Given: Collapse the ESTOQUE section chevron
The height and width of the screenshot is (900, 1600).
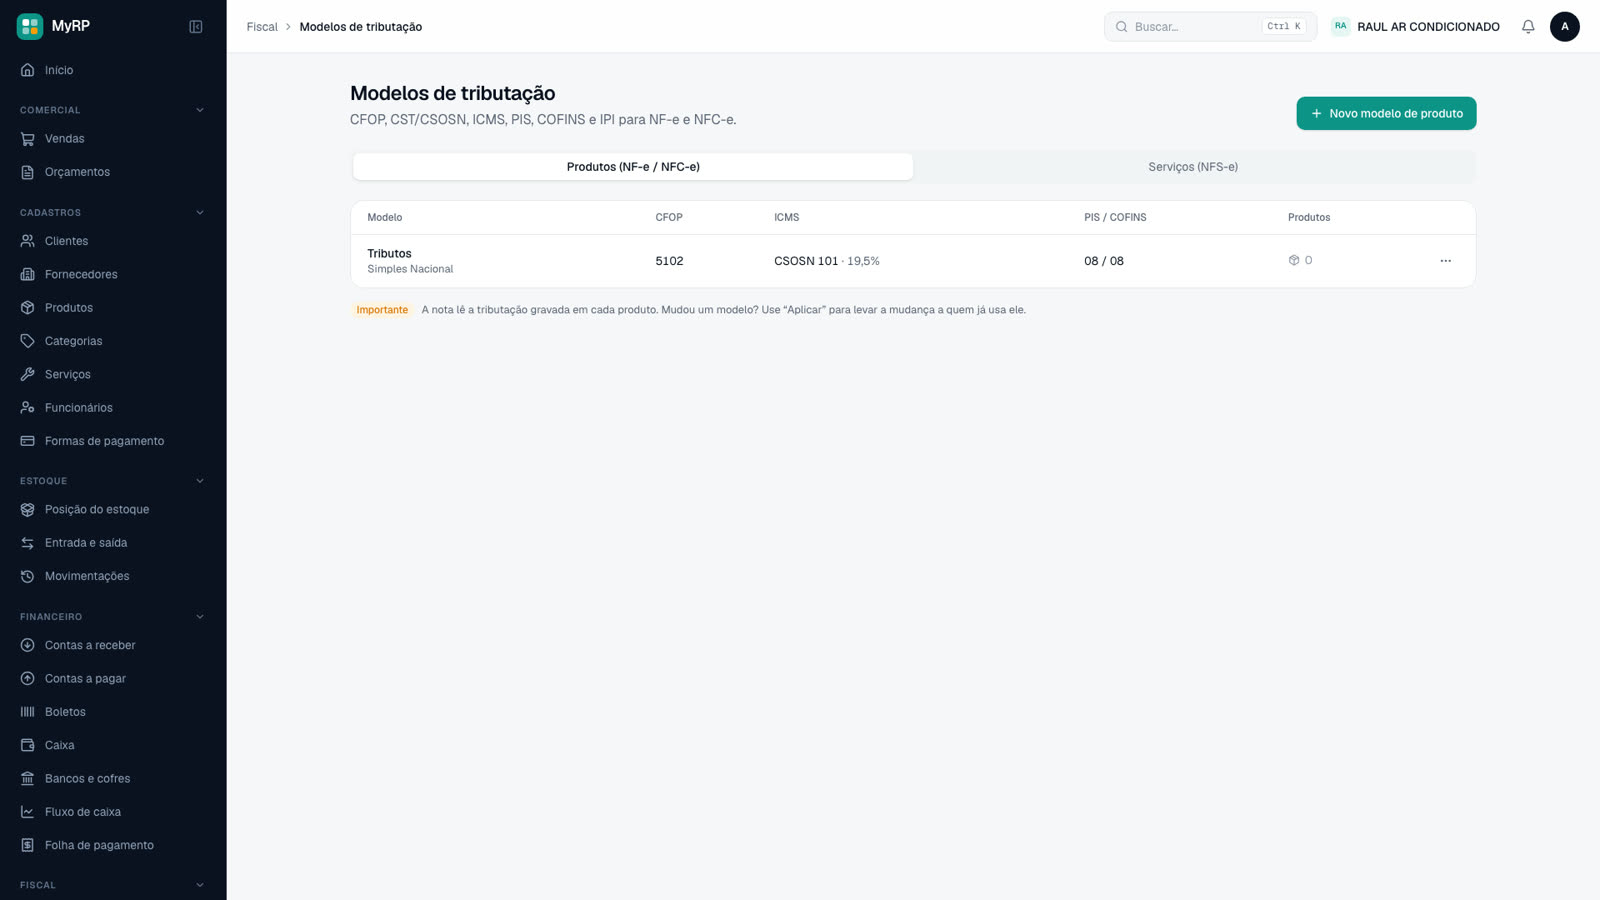Looking at the screenshot, I should pos(200,481).
